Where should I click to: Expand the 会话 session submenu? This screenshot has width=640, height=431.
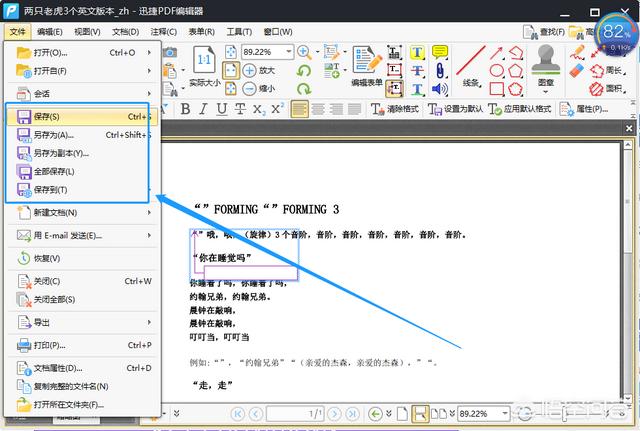[149, 94]
